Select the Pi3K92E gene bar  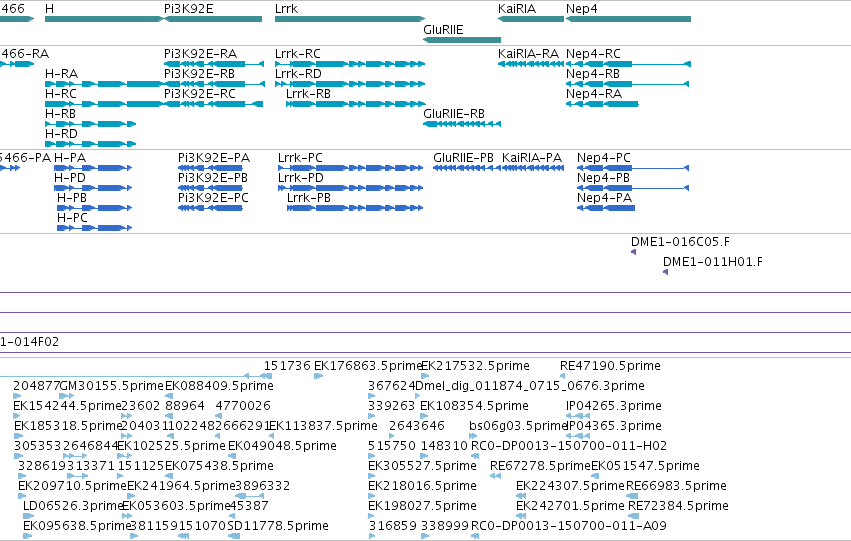(x=213, y=19)
